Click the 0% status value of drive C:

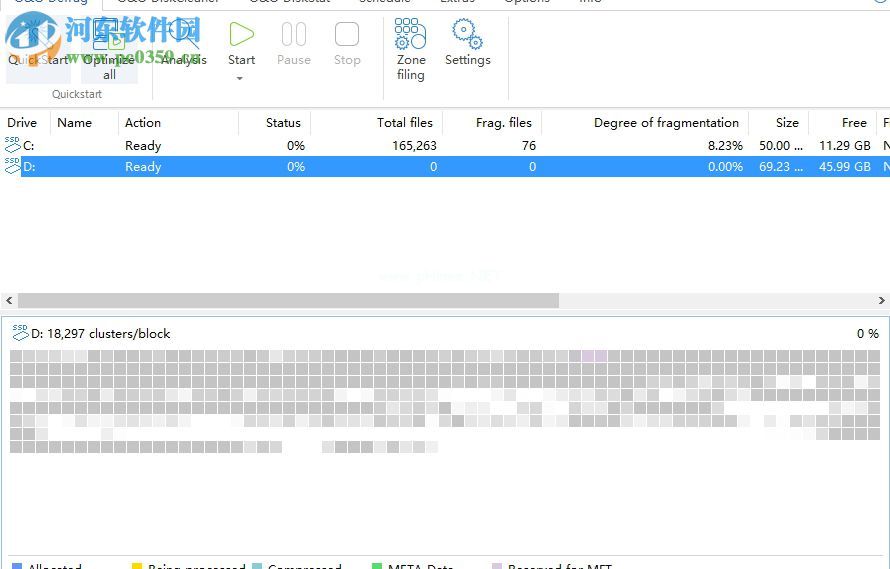coord(296,146)
